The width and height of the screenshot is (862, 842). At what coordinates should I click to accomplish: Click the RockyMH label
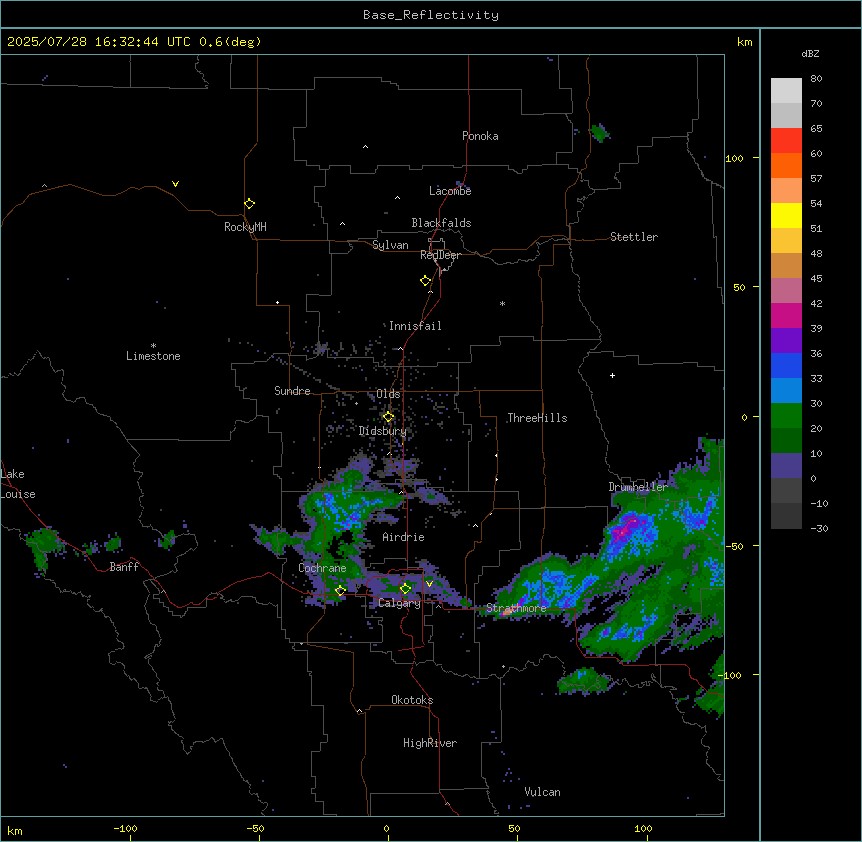[x=245, y=227]
